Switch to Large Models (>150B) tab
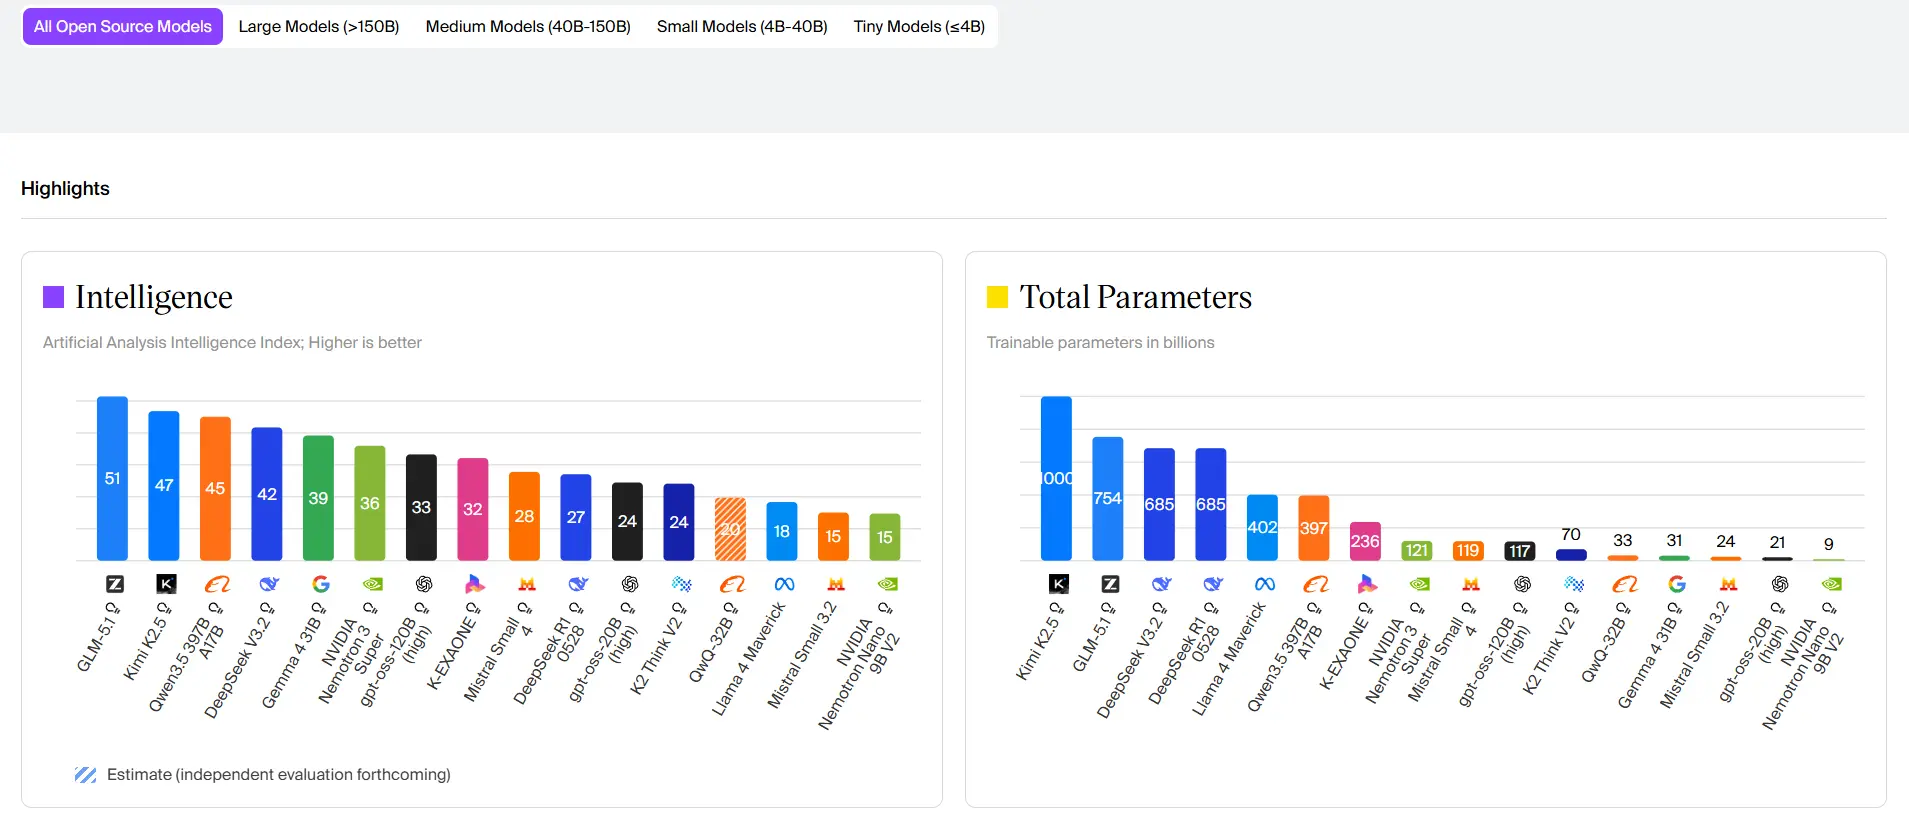1909x816 pixels. click(318, 27)
